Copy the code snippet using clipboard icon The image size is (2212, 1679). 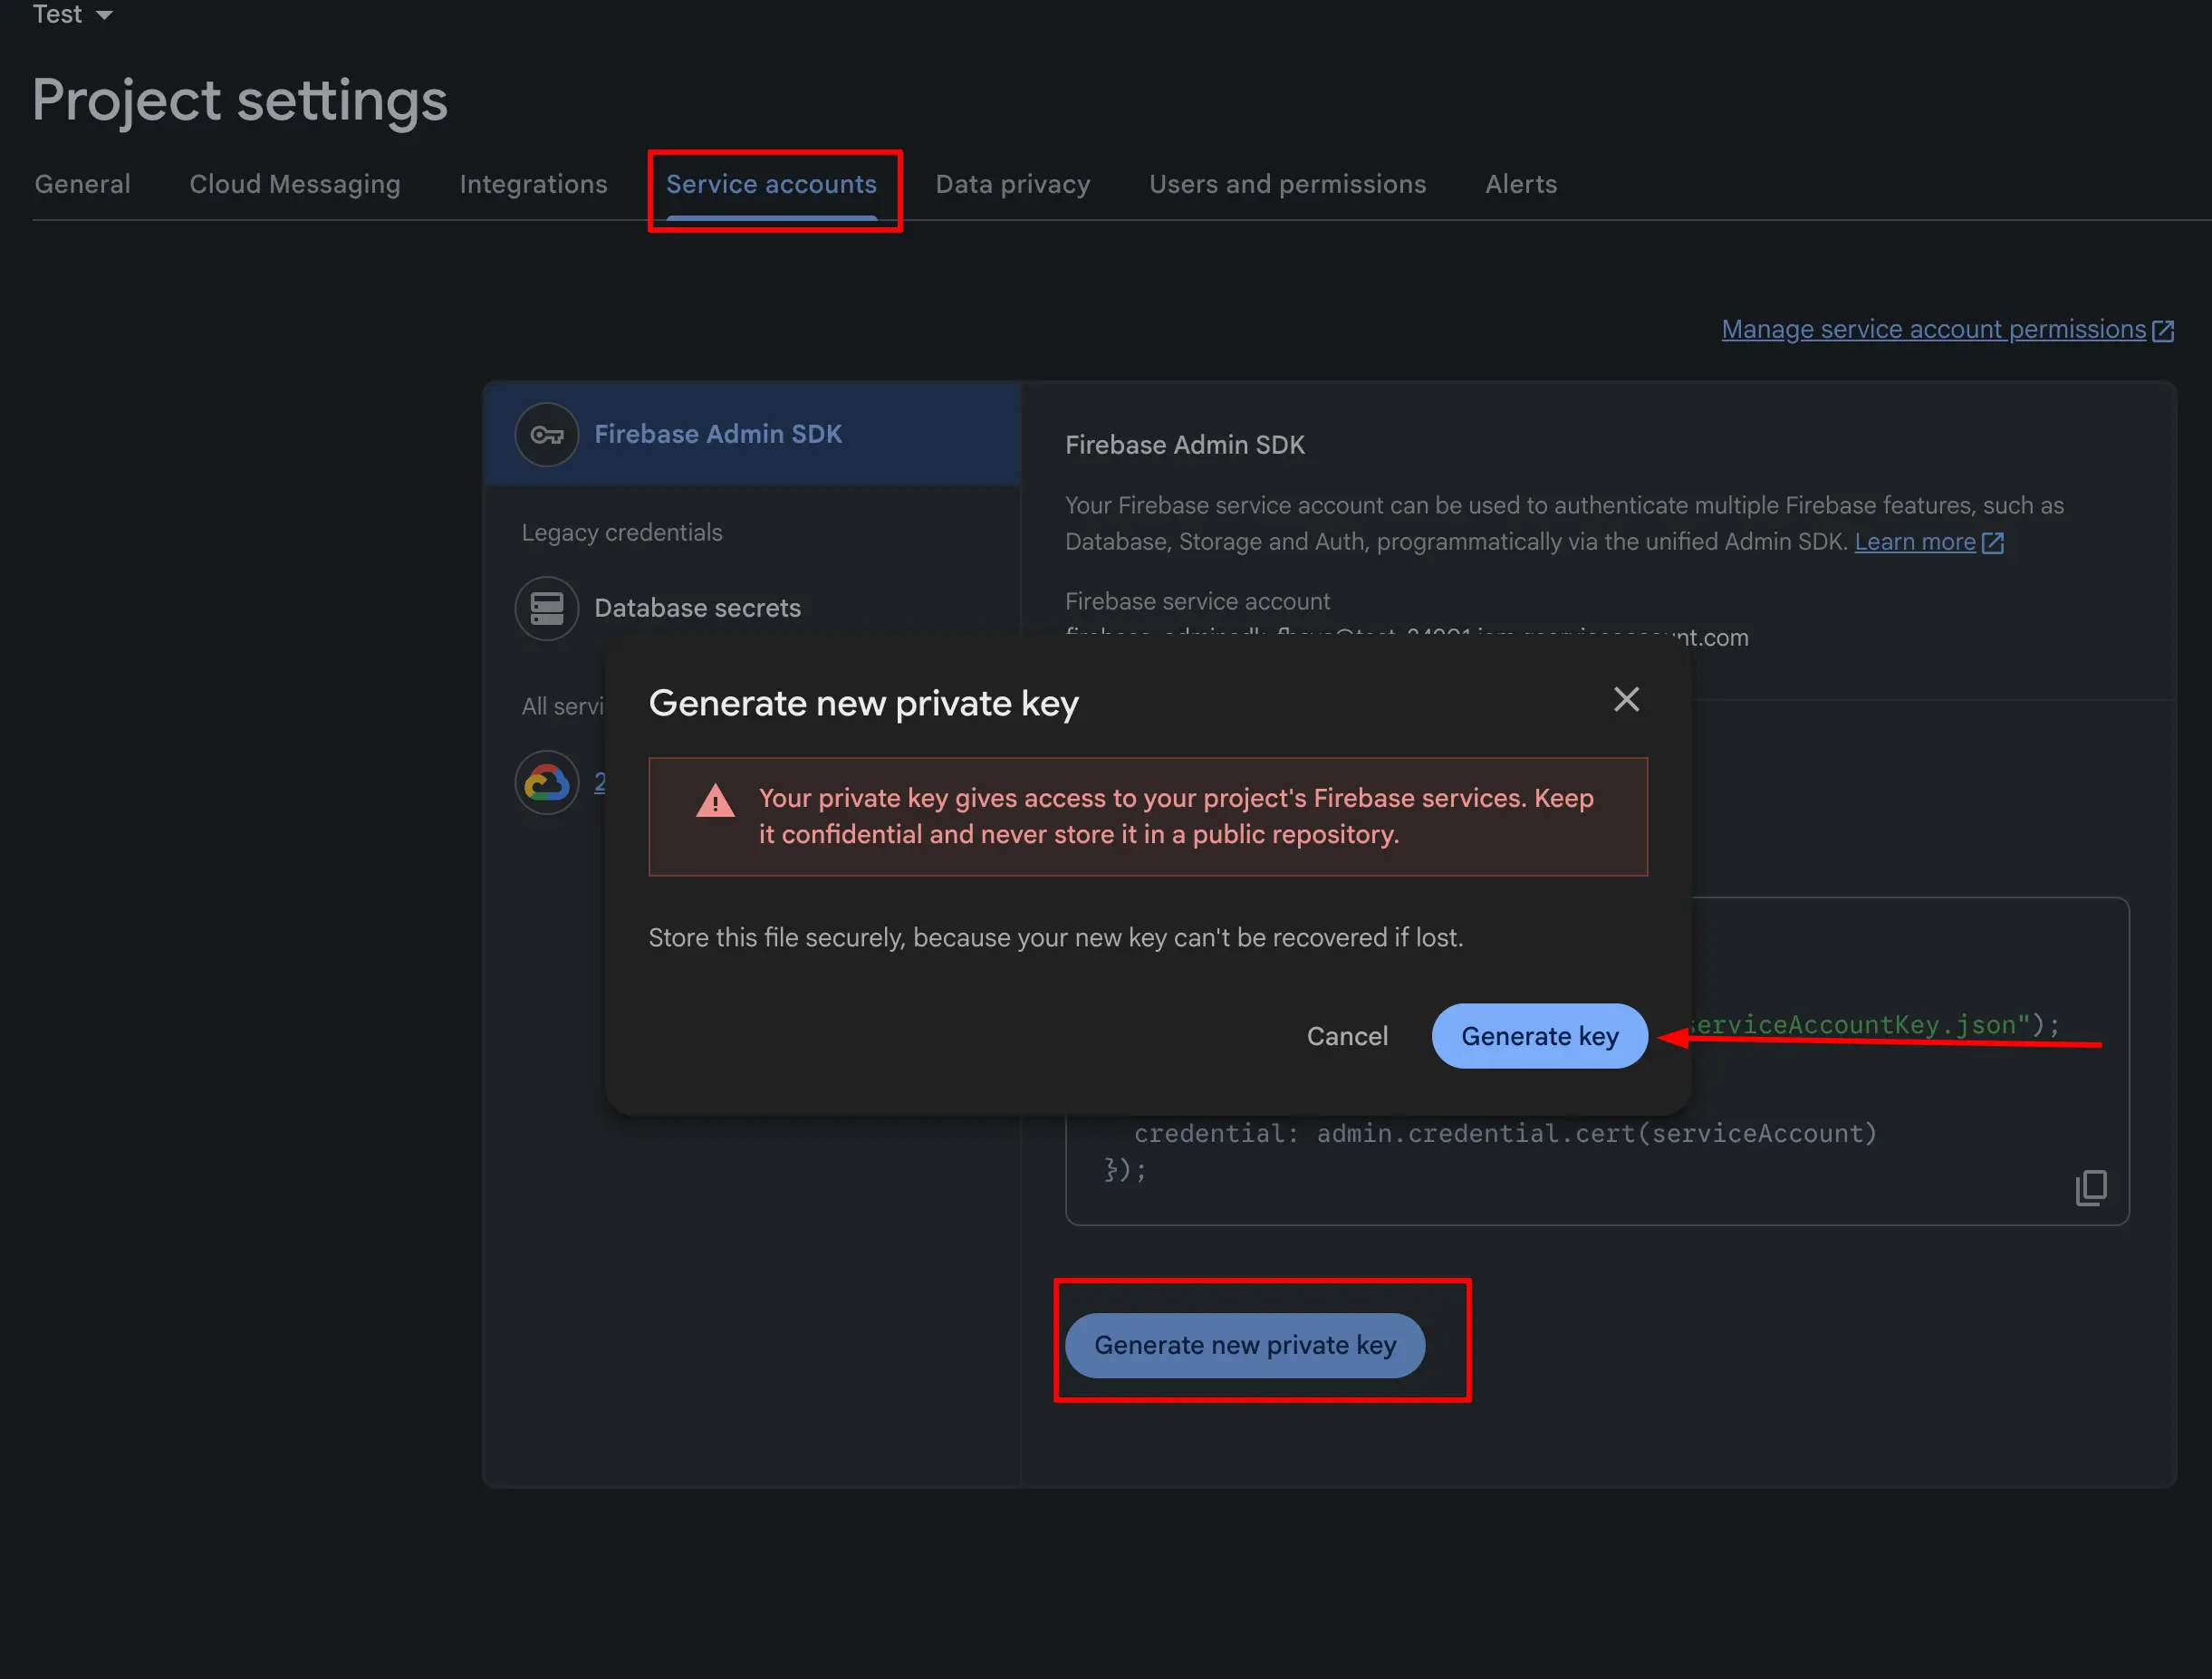coord(2091,1187)
